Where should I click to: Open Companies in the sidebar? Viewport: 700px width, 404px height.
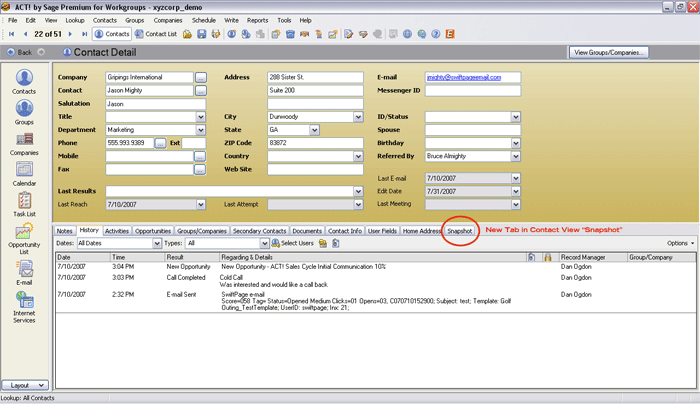24,143
